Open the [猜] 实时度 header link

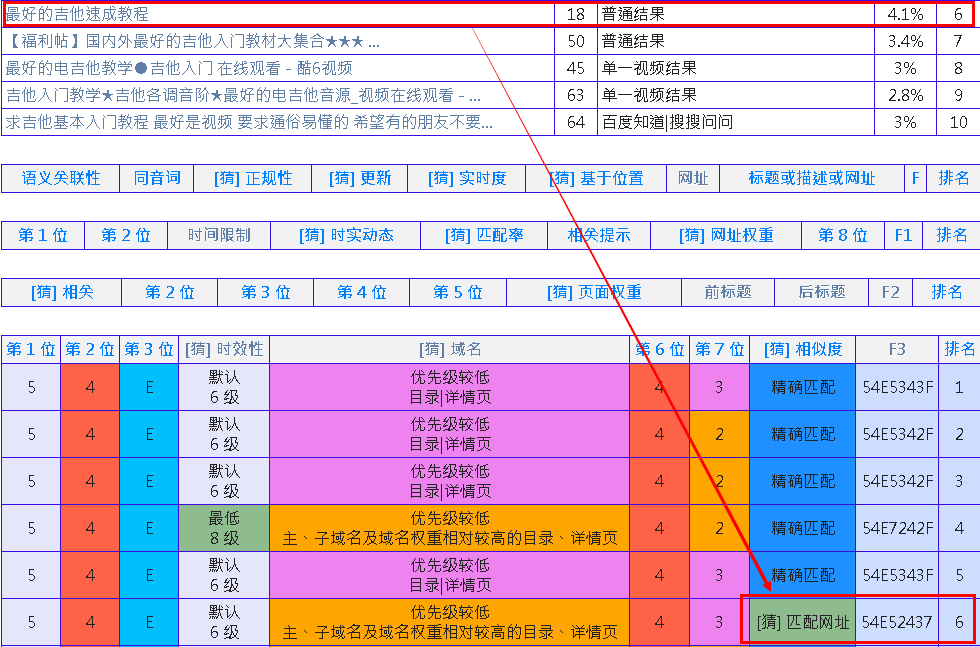point(467,178)
